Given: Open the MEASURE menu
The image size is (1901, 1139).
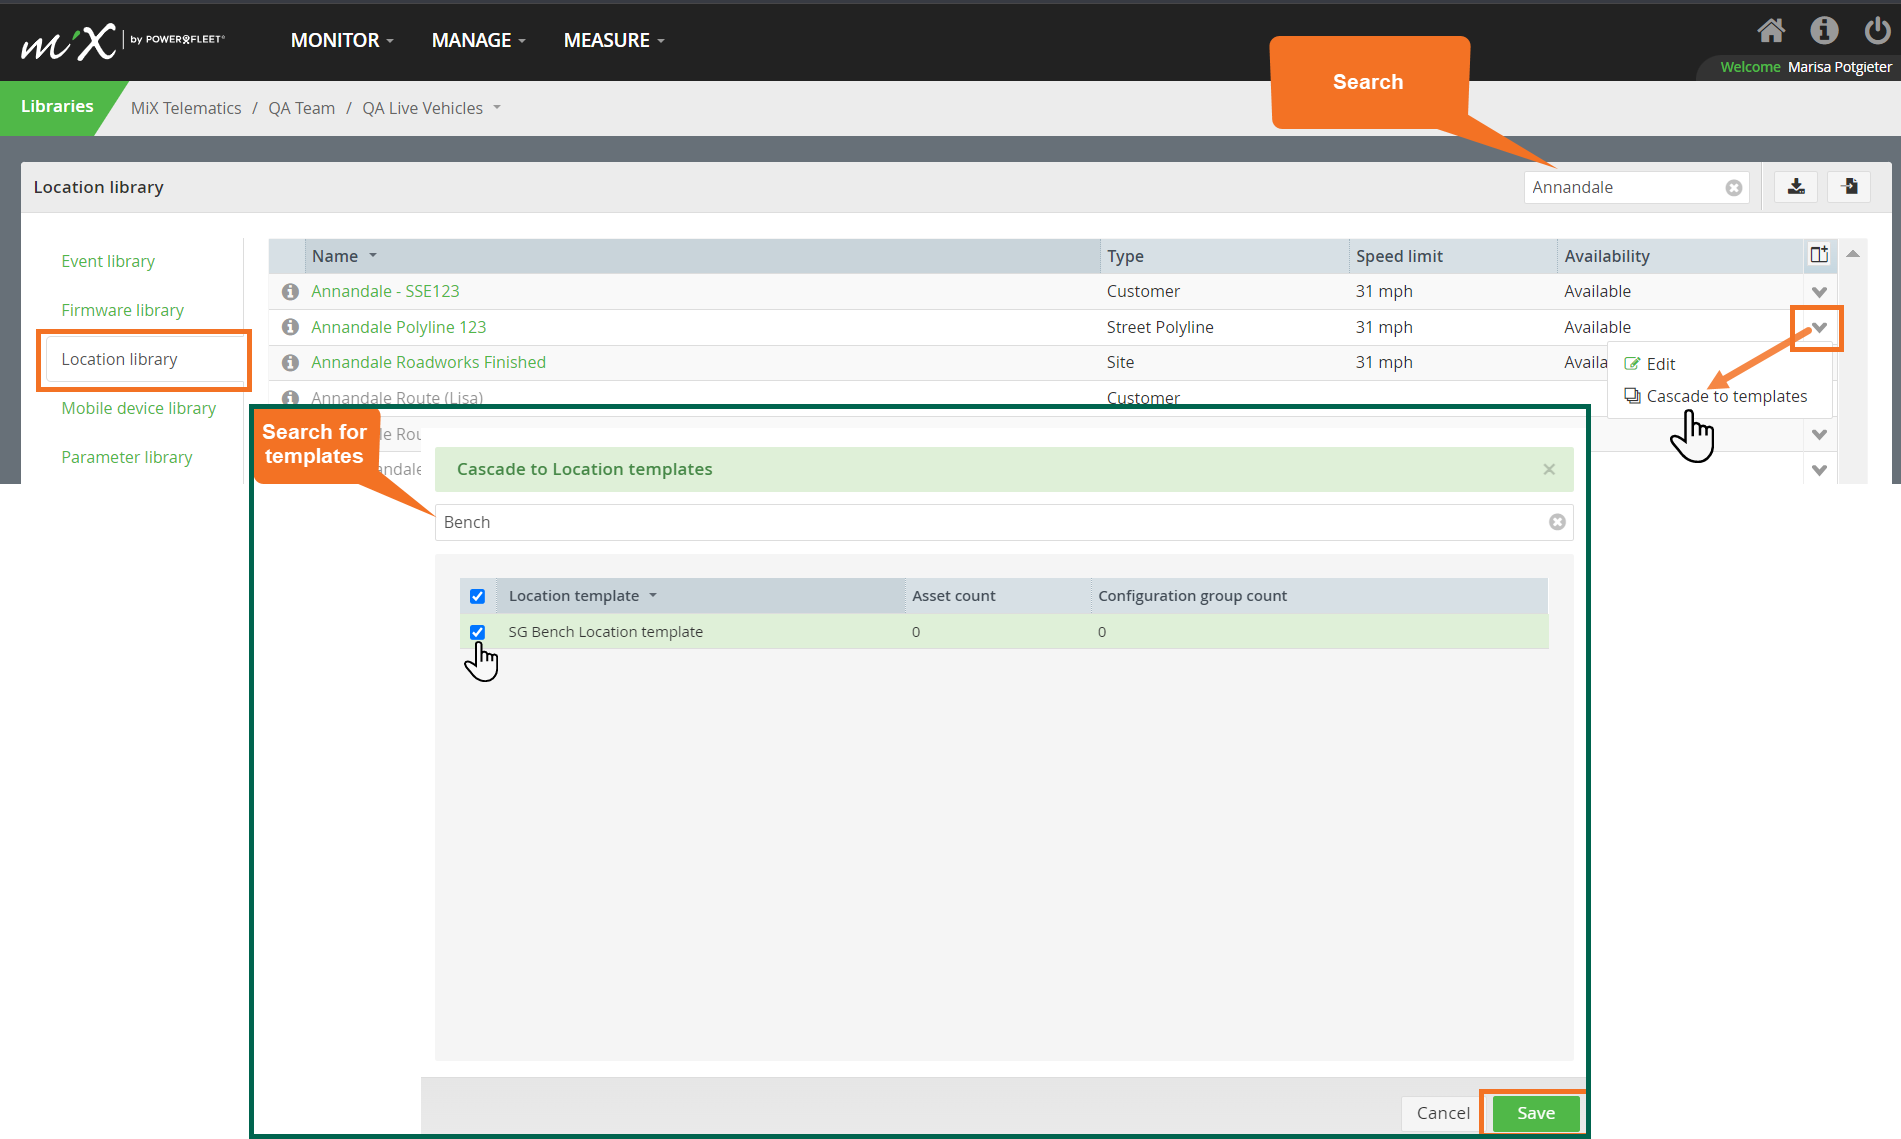Looking at the screenshot, I should [614, 40].
